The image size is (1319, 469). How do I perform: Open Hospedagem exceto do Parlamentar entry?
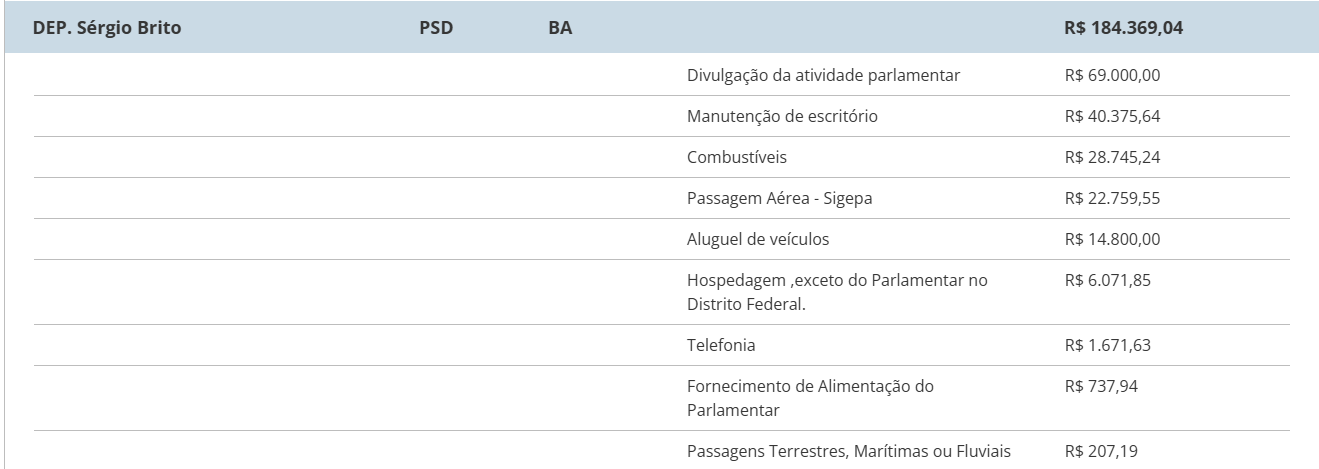(x=837, y=292)
